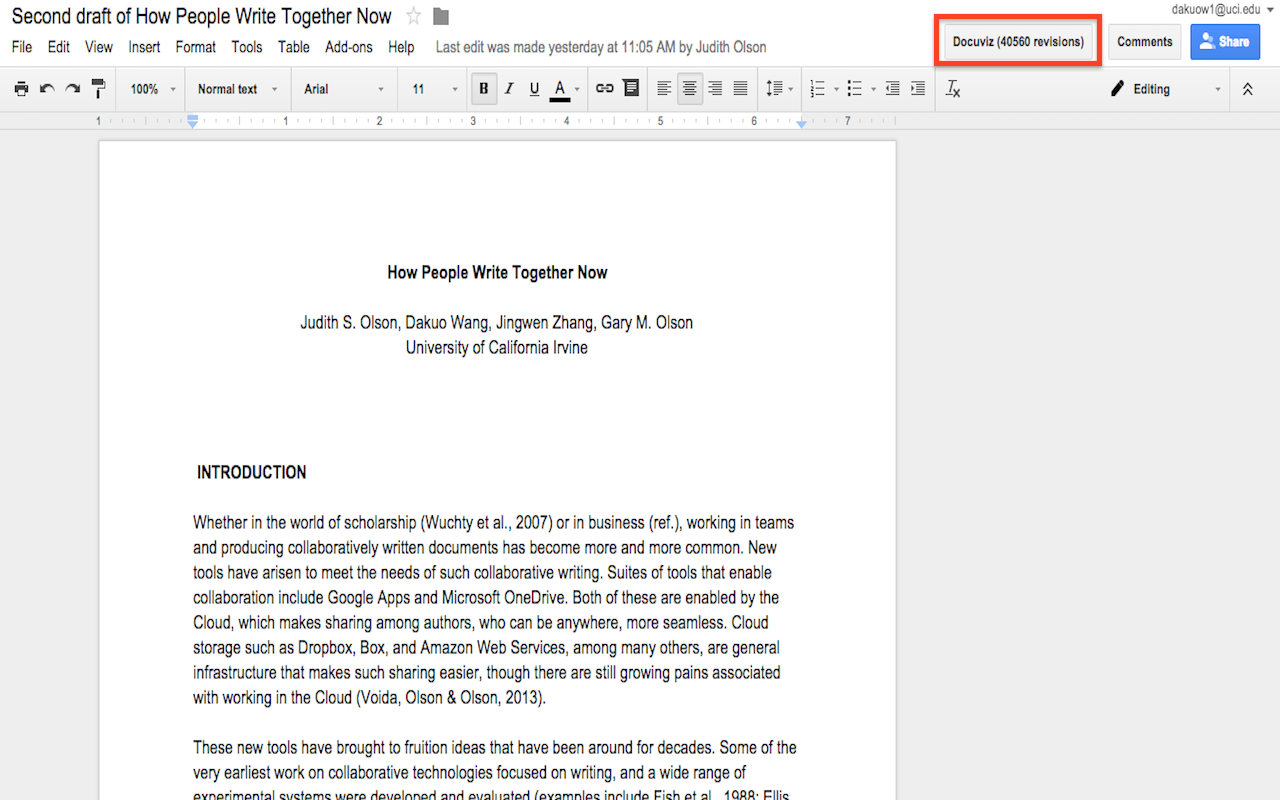The image size is (1280, 800).
Task: Toggle bold formatting
Action: (x=484, y=89)
